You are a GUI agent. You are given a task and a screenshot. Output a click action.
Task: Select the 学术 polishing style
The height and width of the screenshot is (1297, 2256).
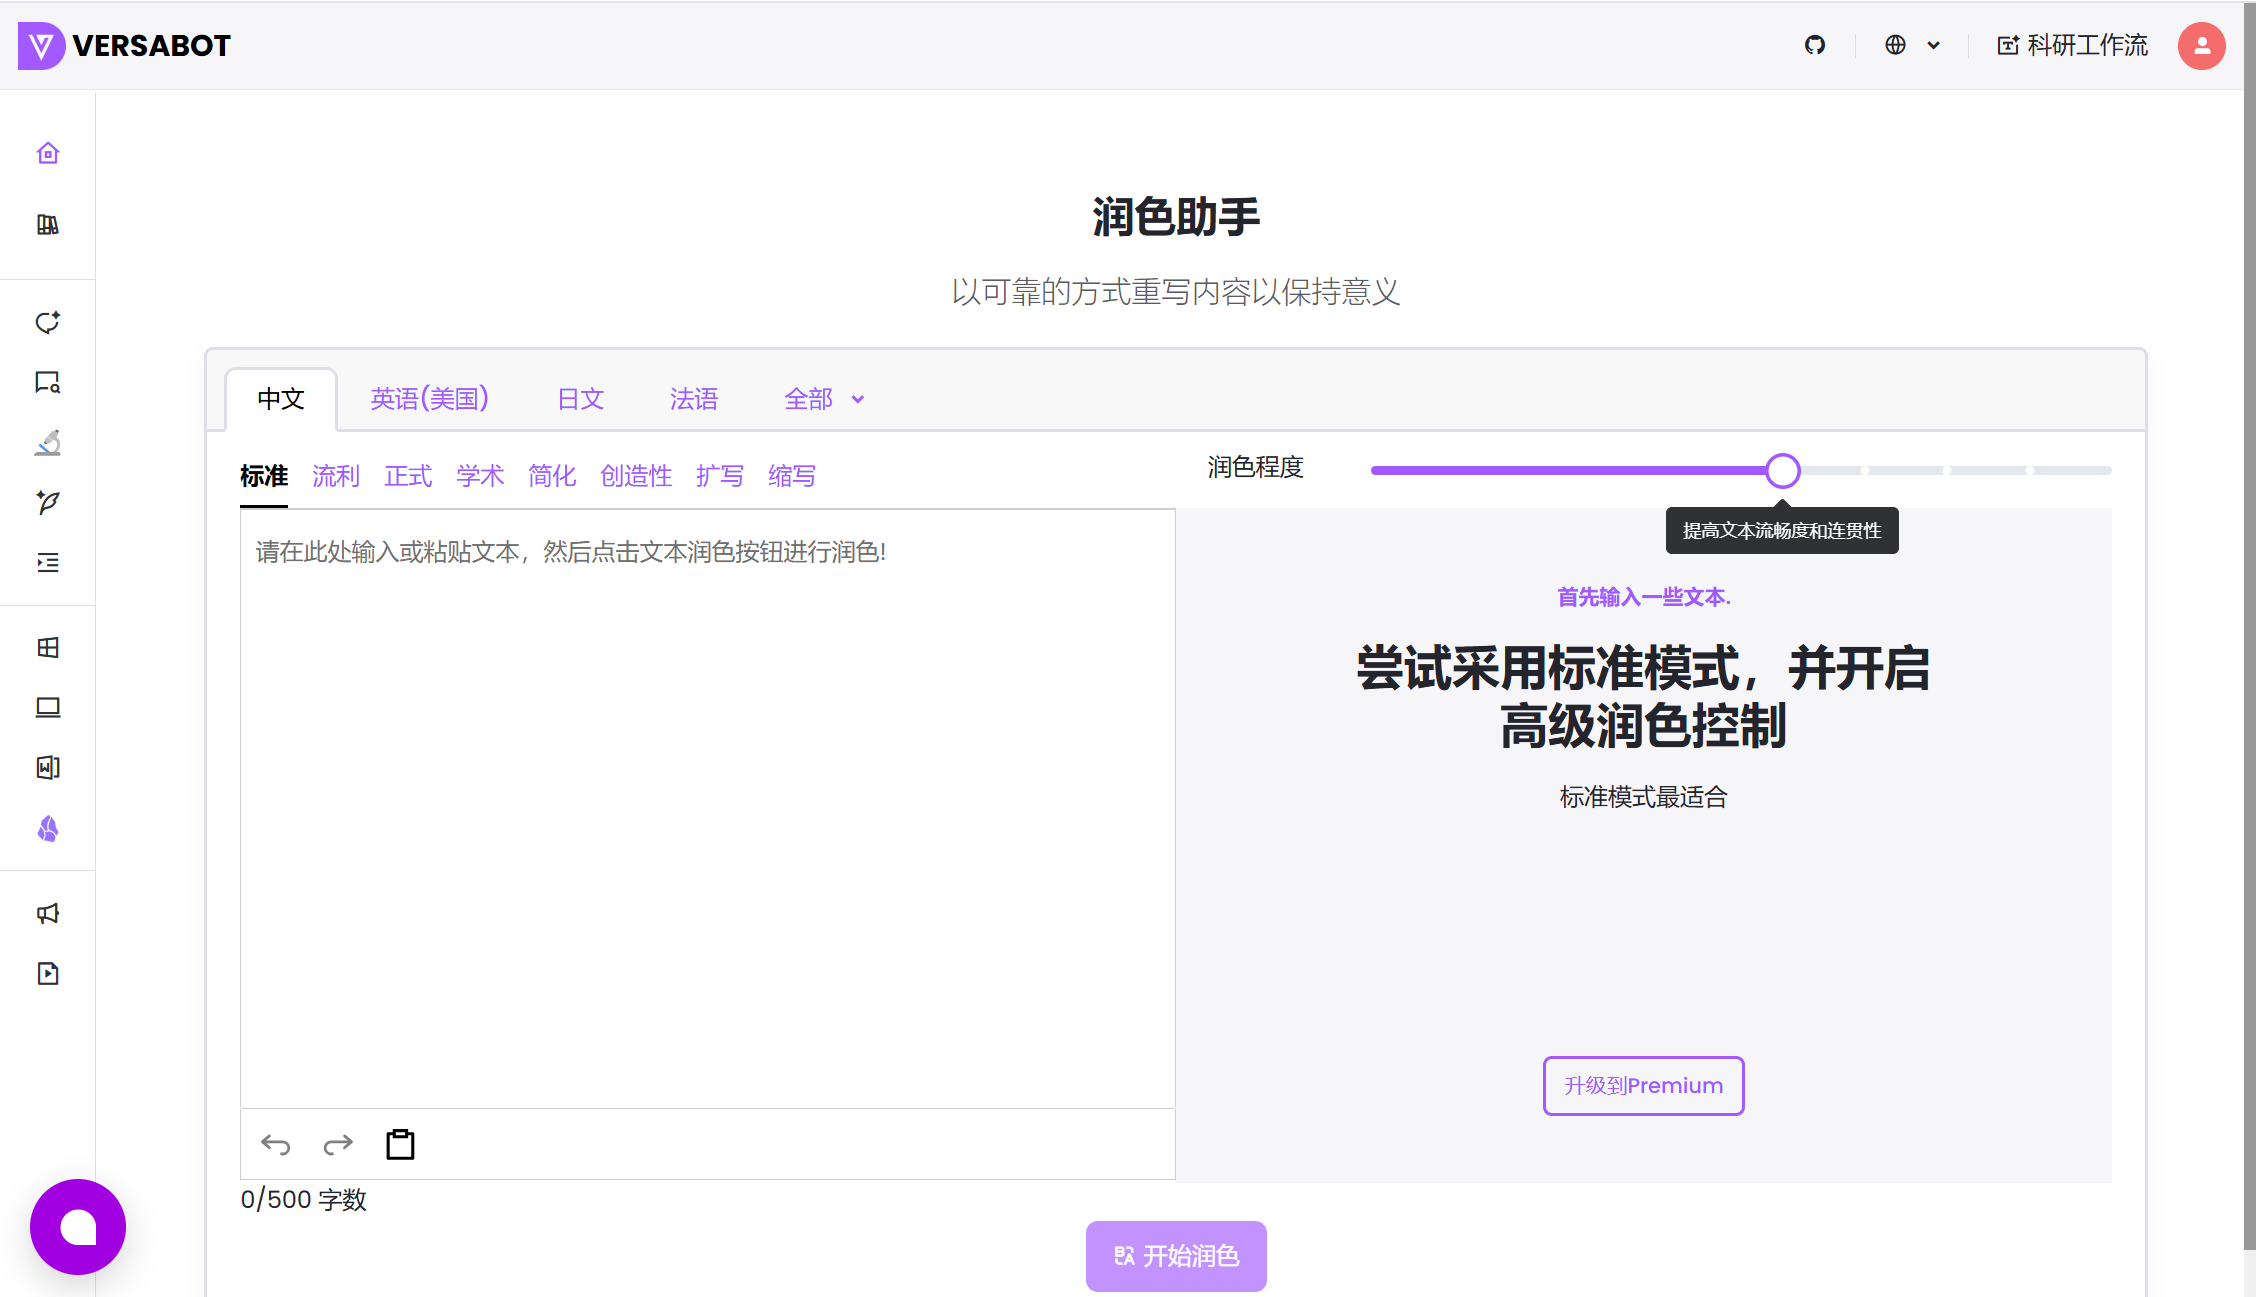pos(480,476)
